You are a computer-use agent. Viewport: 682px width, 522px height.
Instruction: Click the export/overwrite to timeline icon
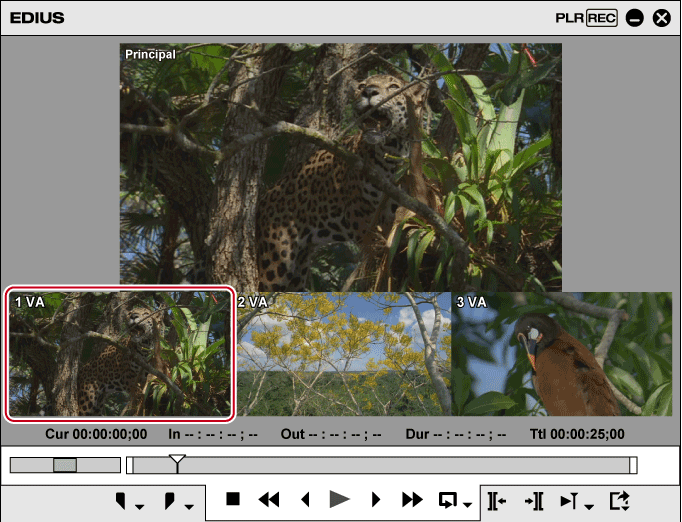pos(620,500)
